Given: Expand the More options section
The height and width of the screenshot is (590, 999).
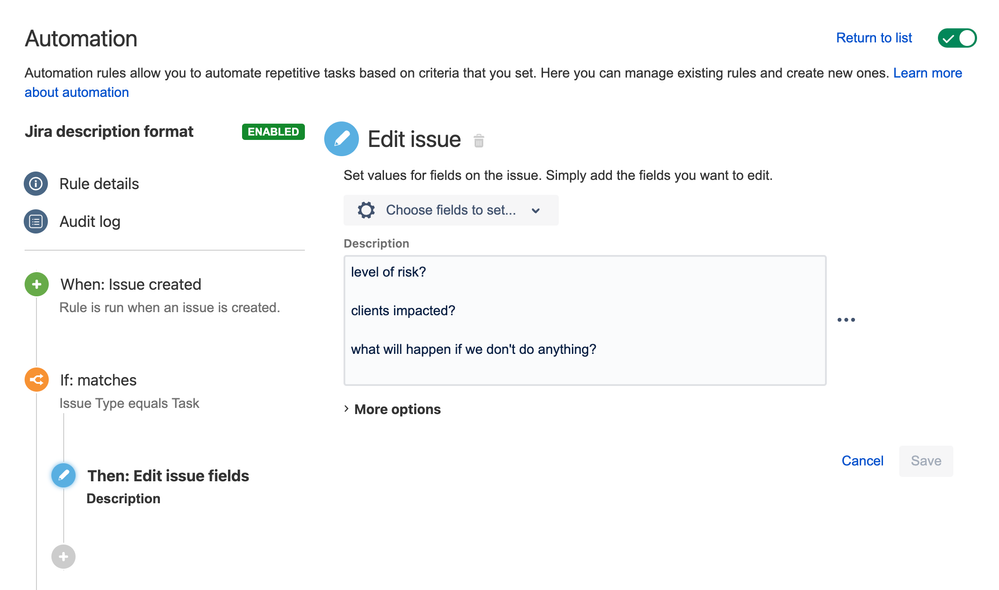Looking at the screenshot, I should tap(392, 409).
